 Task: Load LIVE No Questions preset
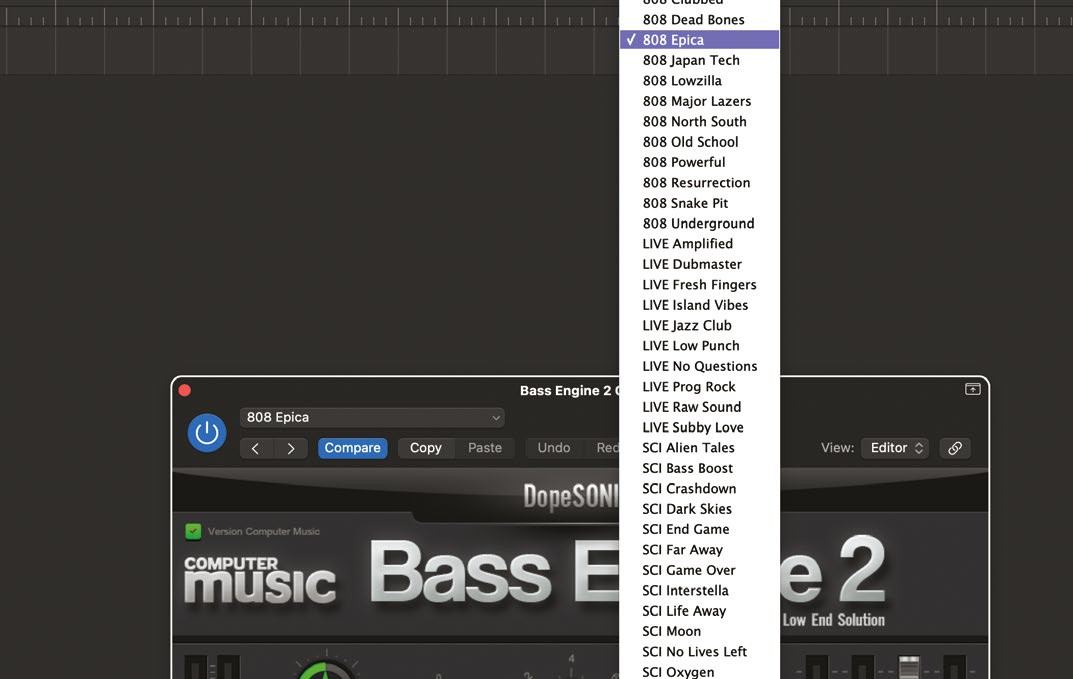699,366
